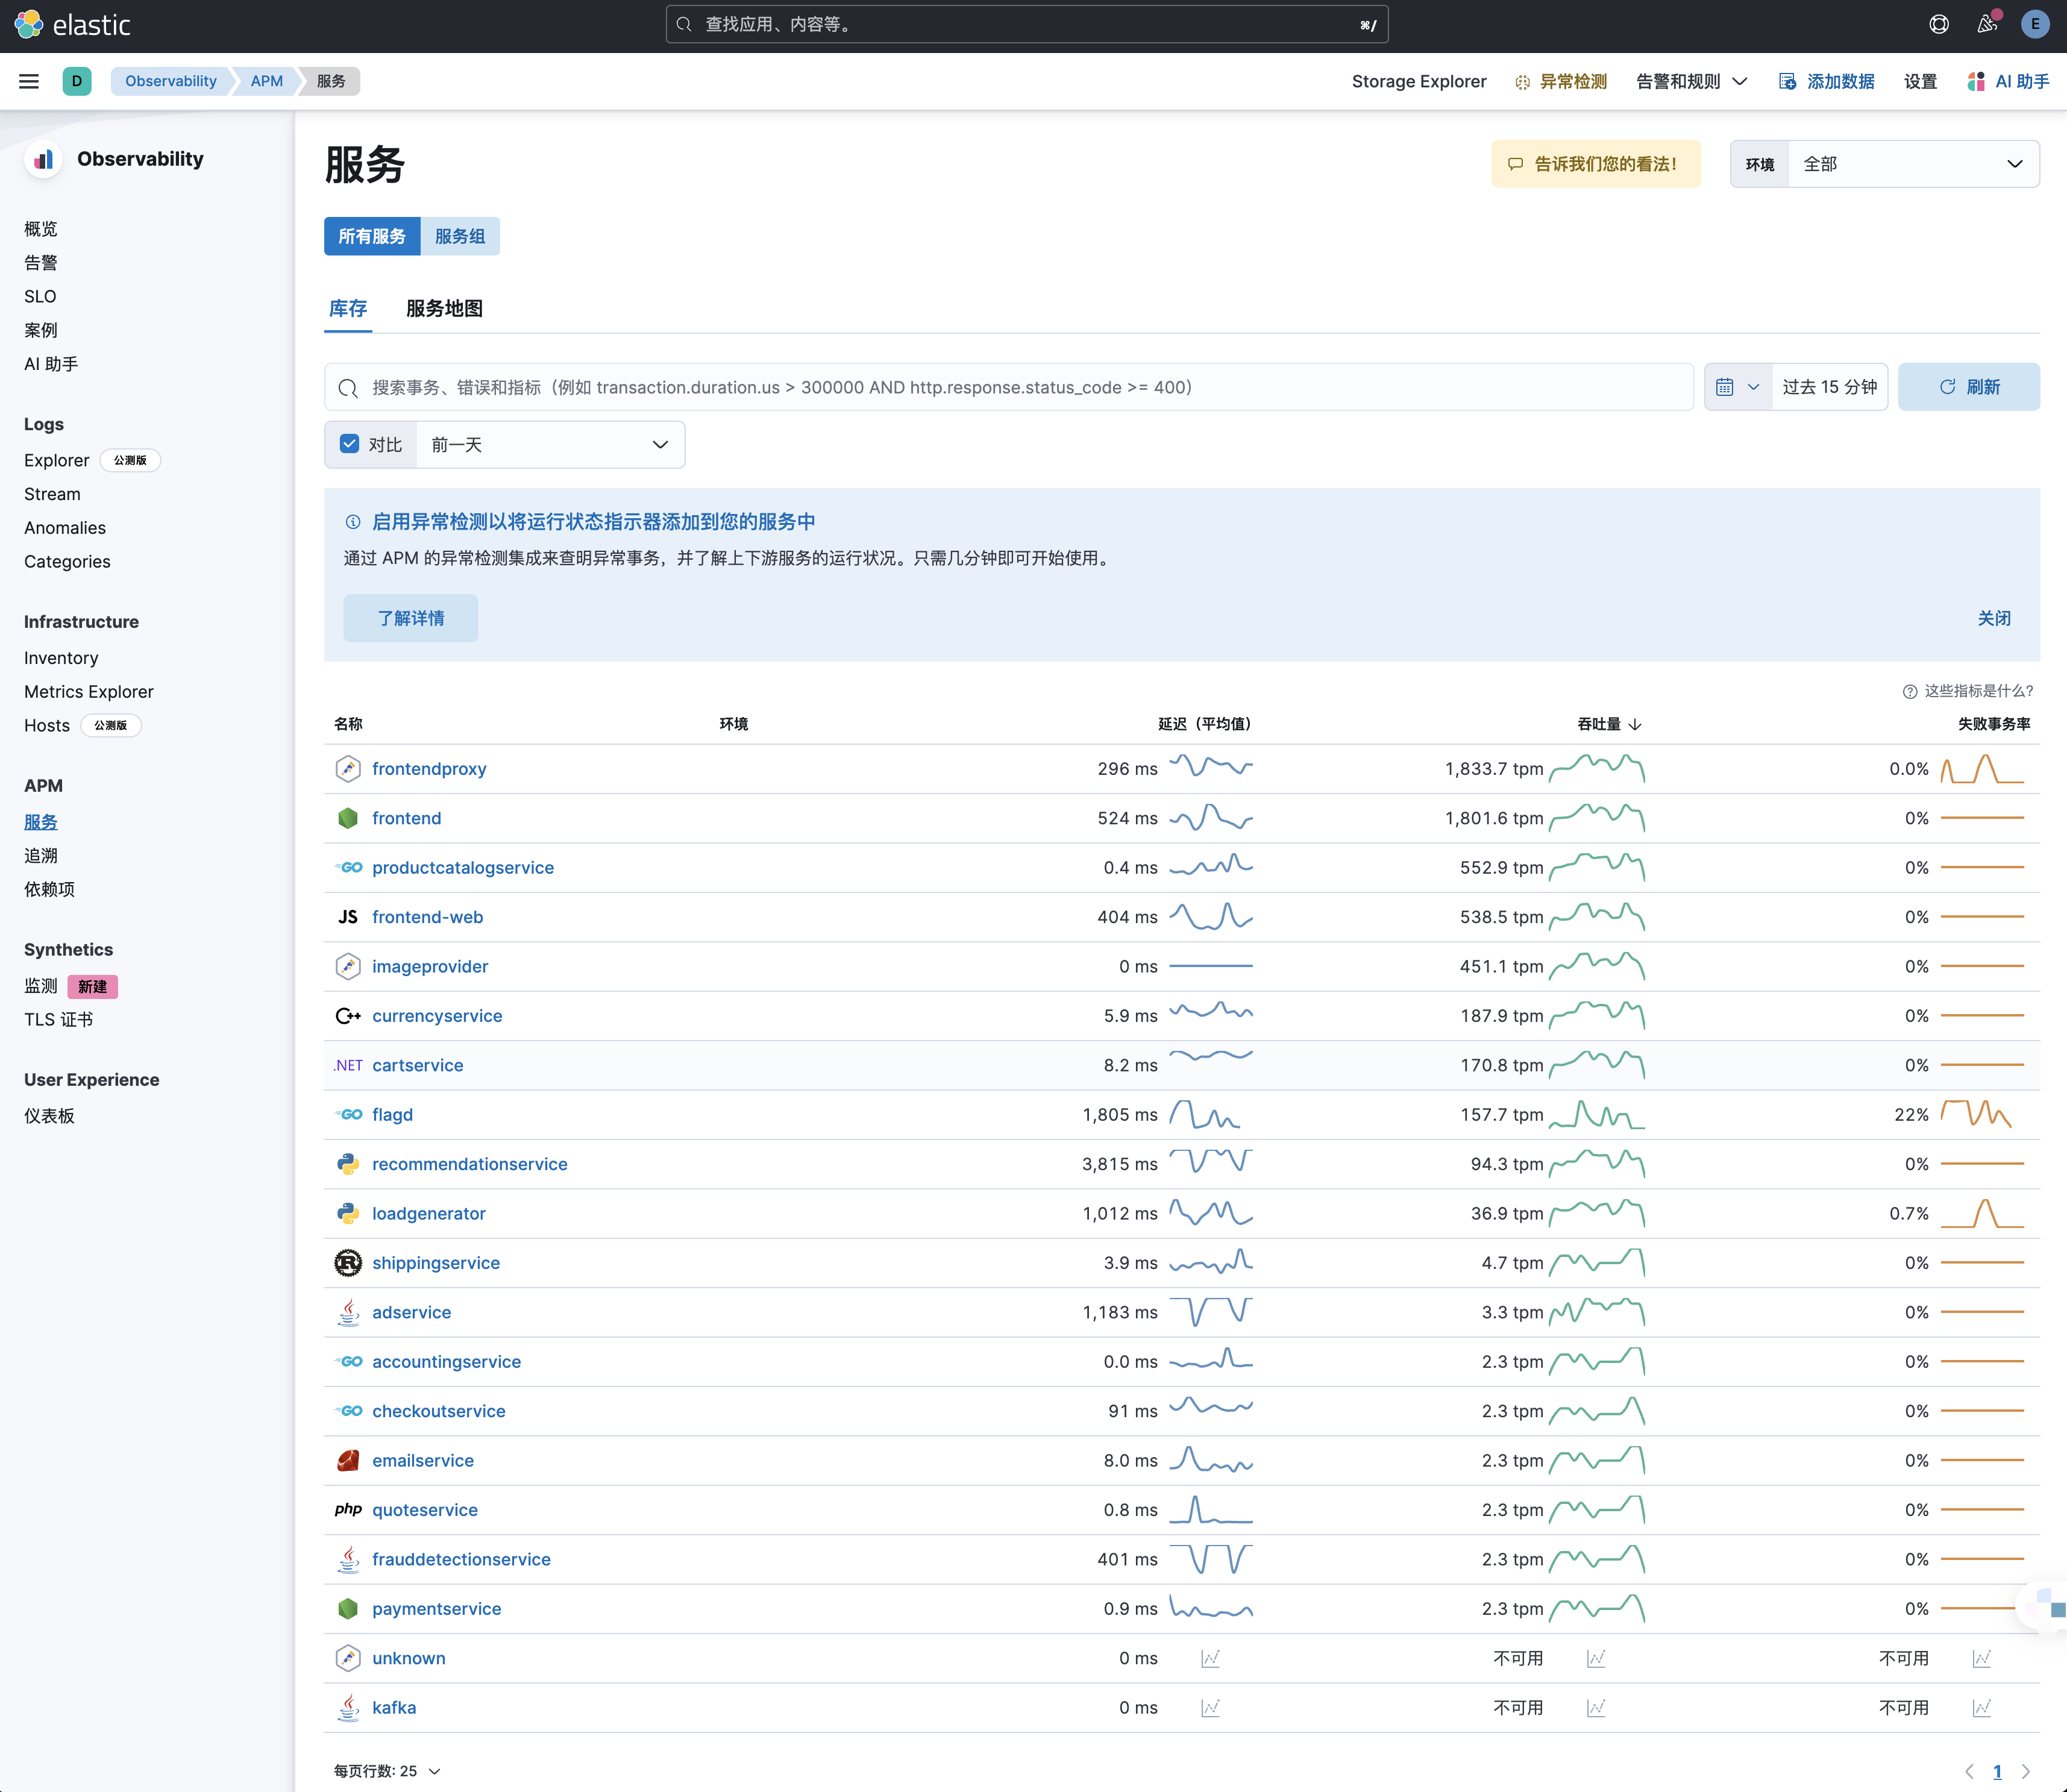Screen dimensions: 2067x1792
Task: Click the global search field
Action: coord(1027,25)
